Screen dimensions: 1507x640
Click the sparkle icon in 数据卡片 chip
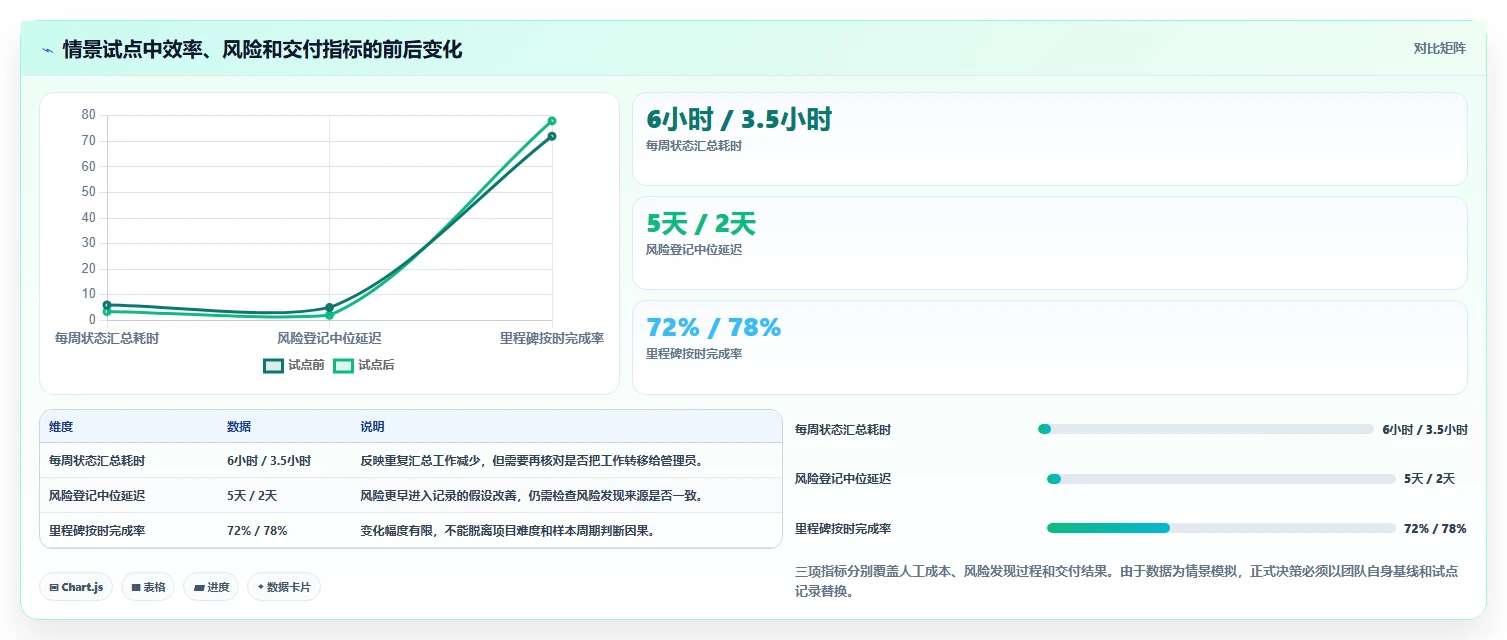point(261,587)
